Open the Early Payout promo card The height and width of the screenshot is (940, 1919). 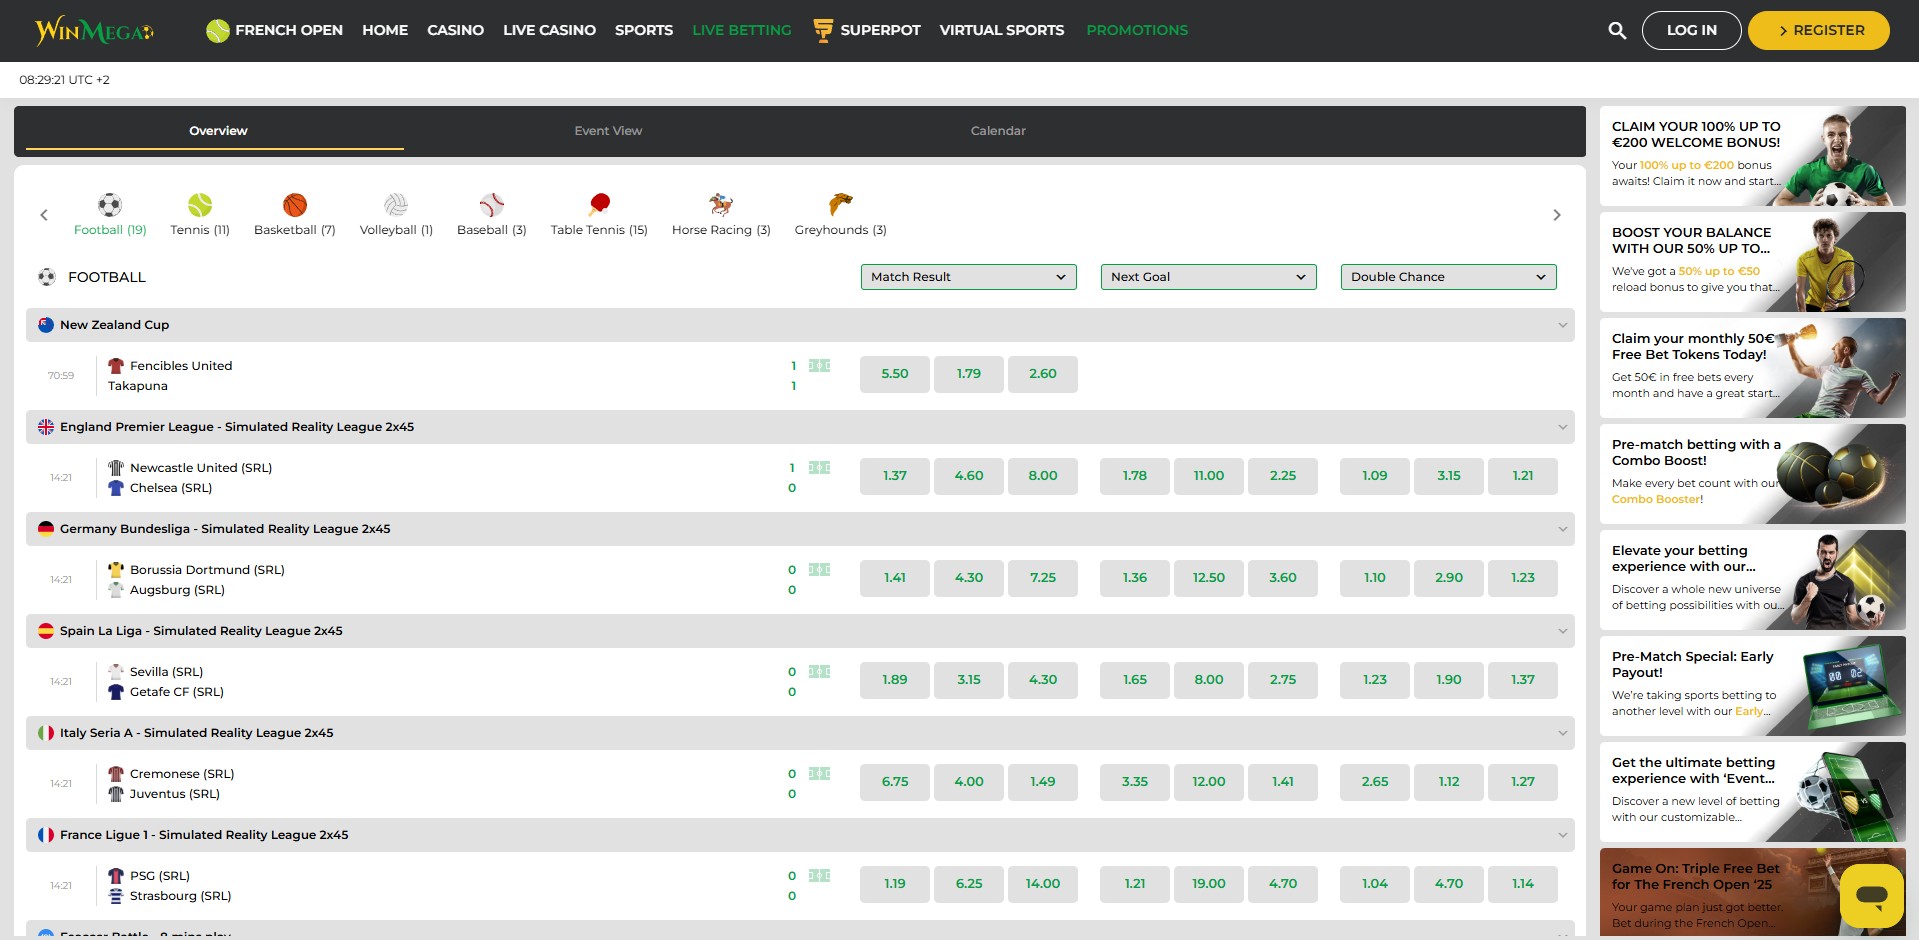[1752, 686]
